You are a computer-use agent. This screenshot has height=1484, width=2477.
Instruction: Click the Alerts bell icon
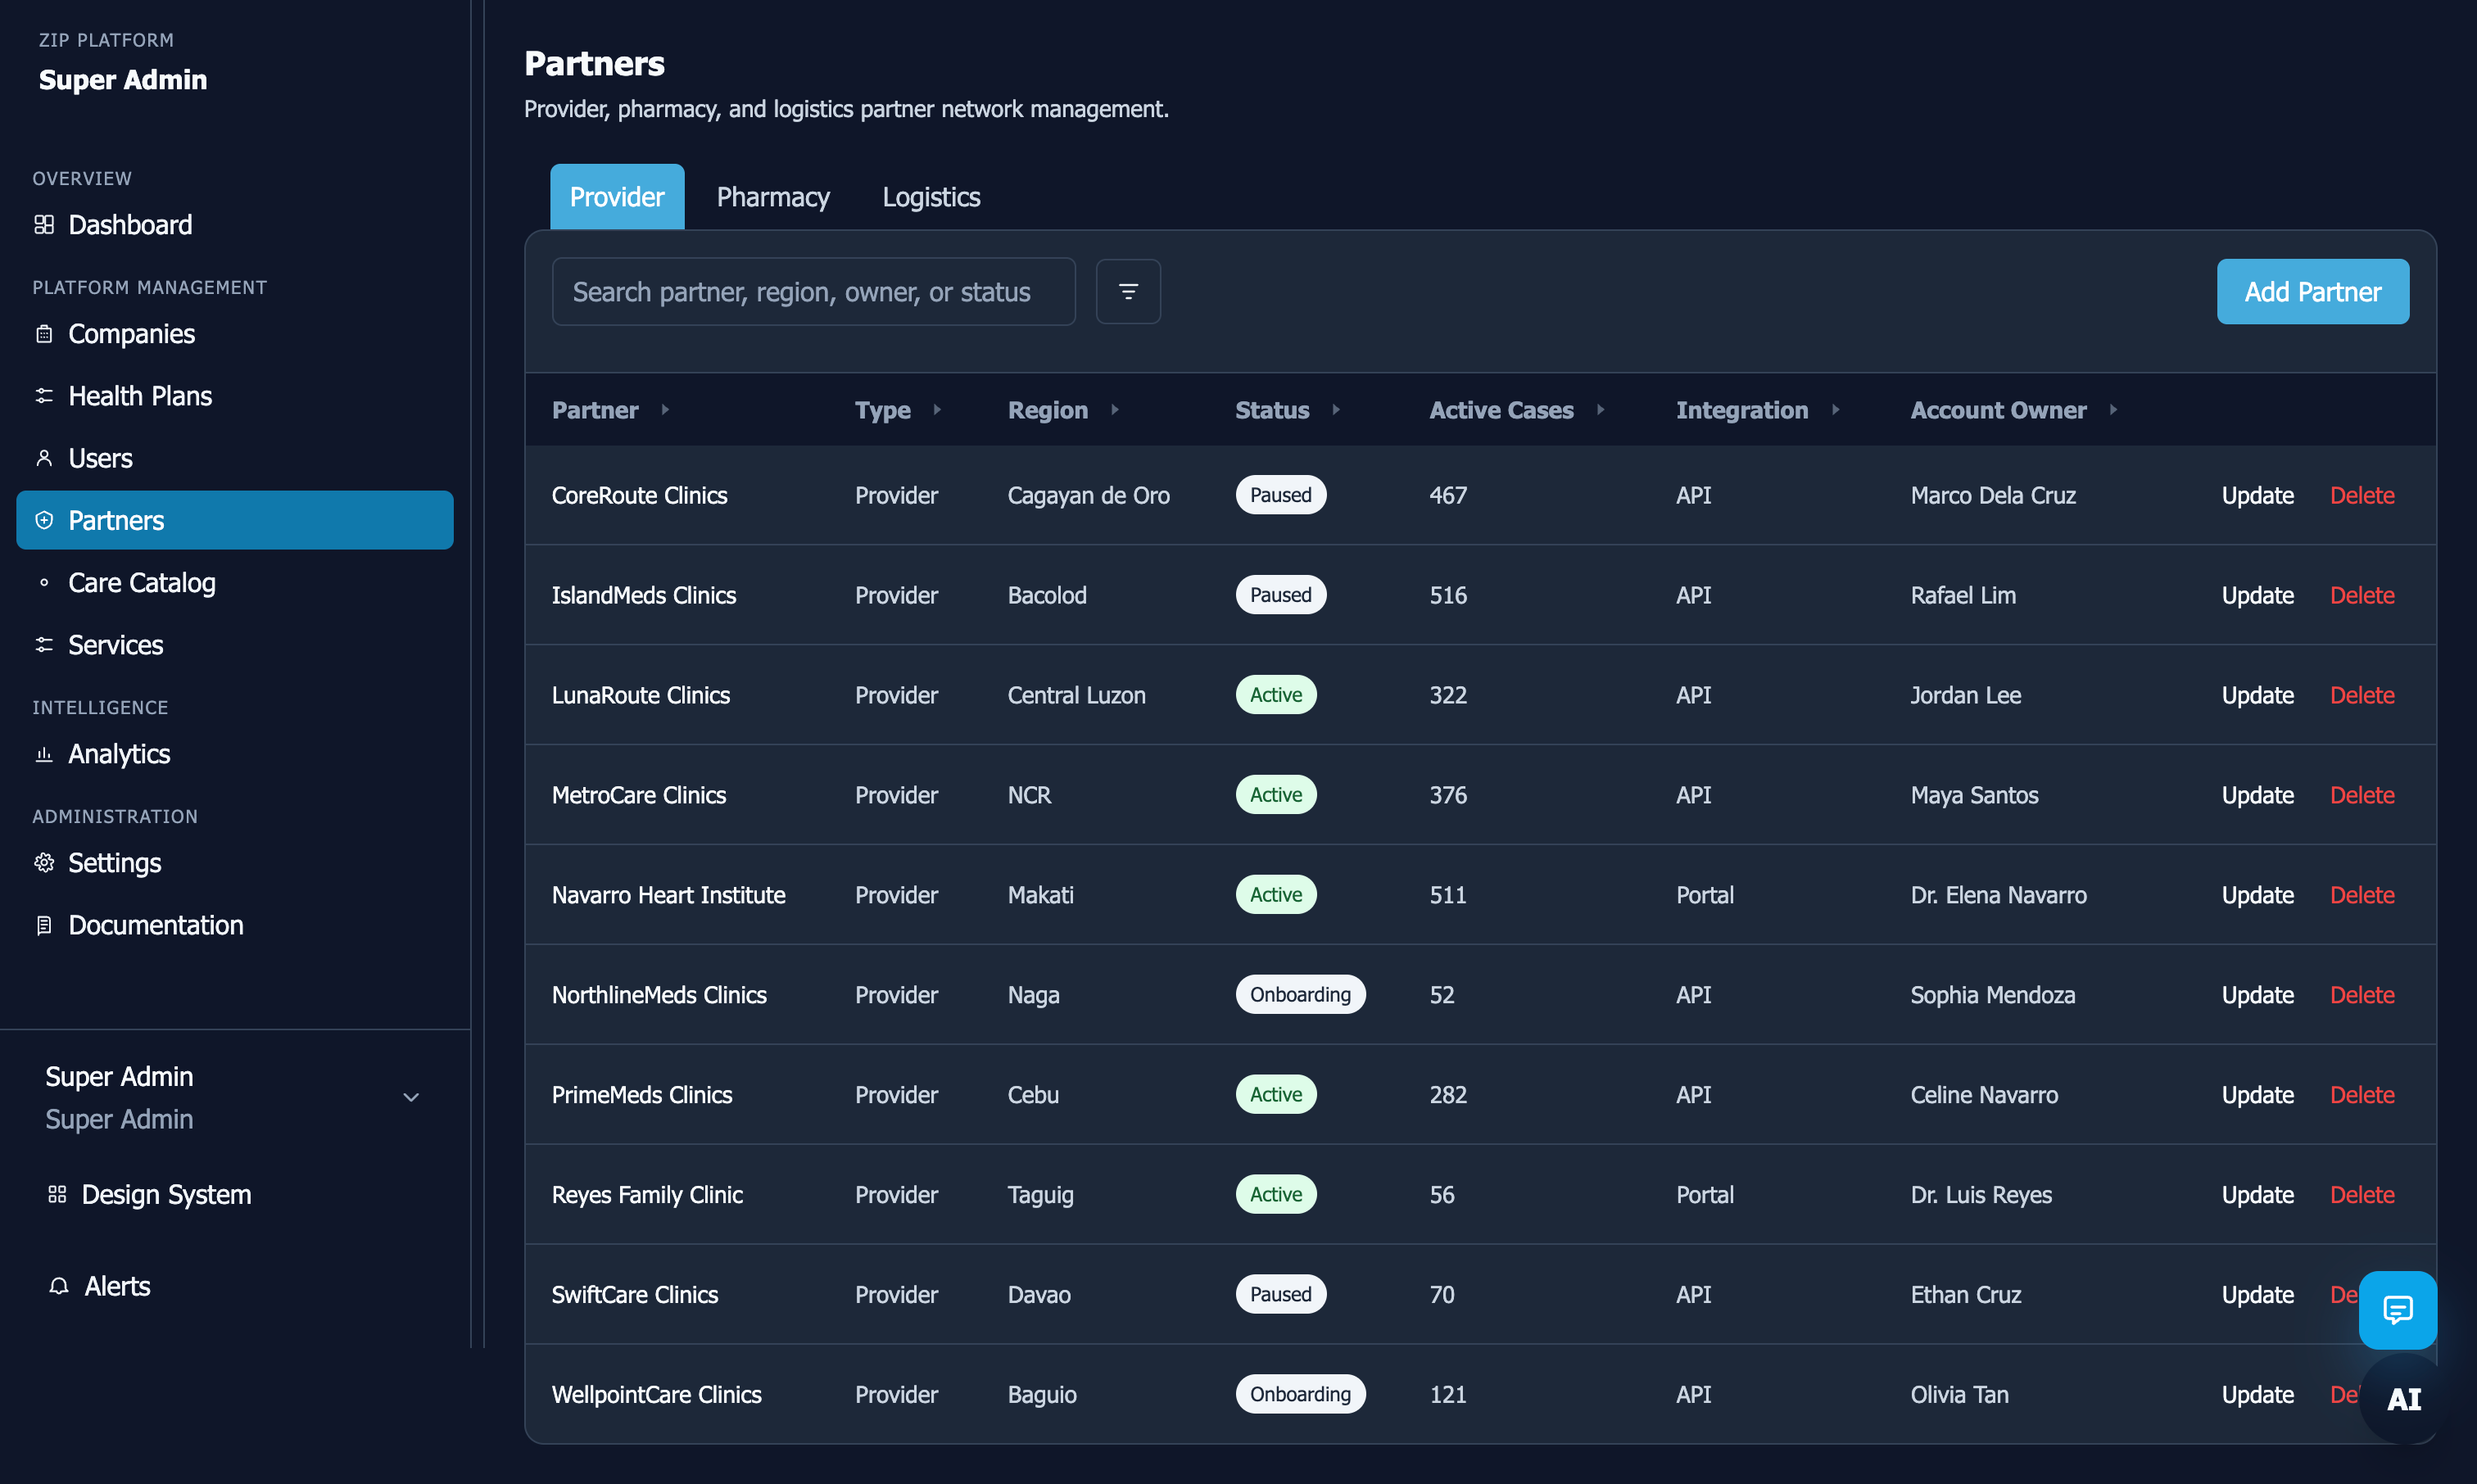click(59, 1286)
